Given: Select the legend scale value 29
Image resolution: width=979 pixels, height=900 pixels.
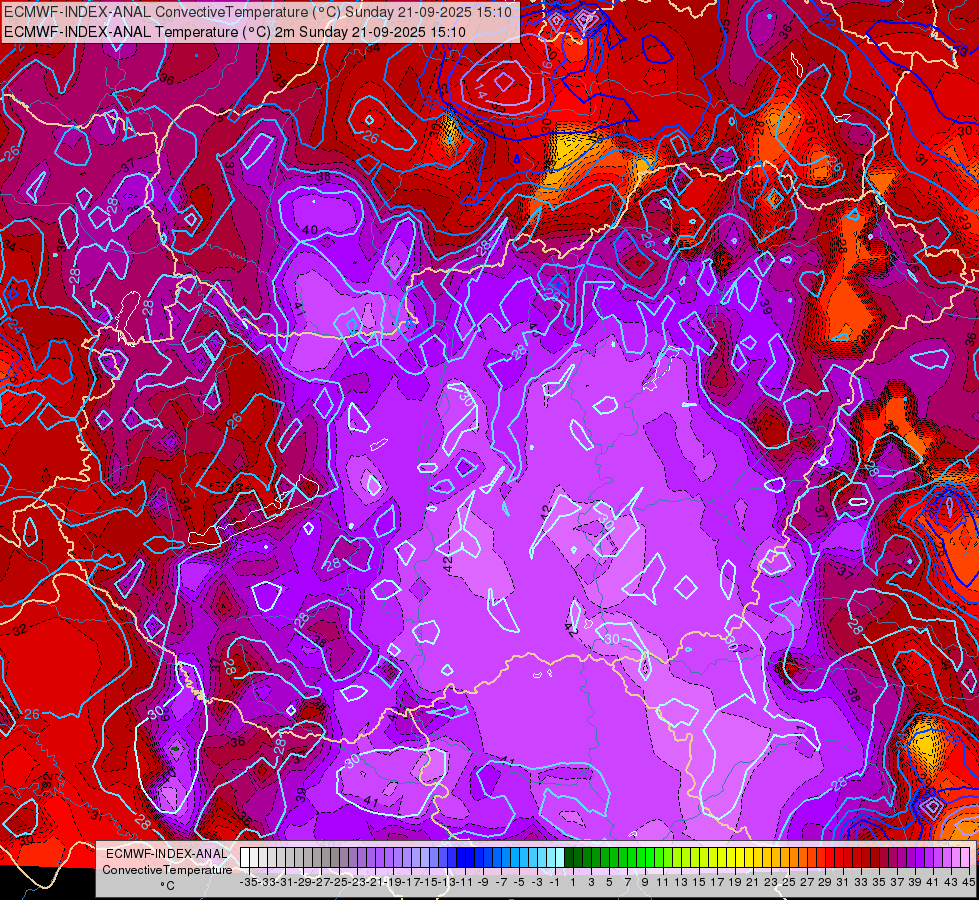Looking at the screenshot, I should click(825, 883).
